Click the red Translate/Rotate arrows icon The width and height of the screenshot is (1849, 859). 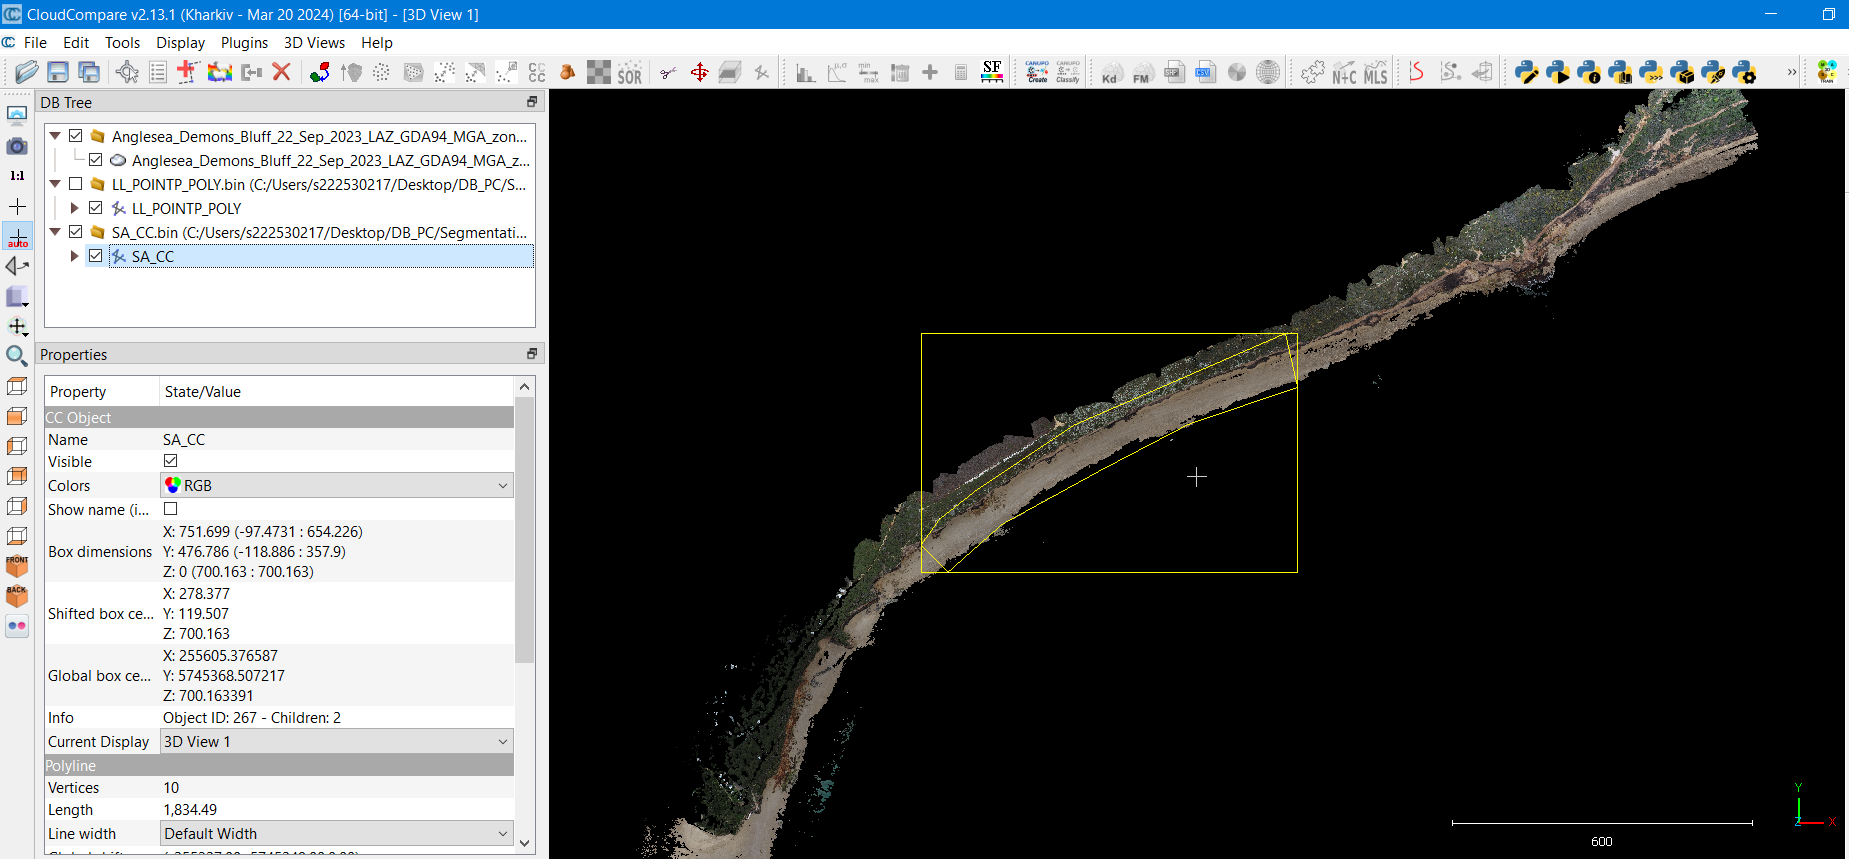click(699, 72)
